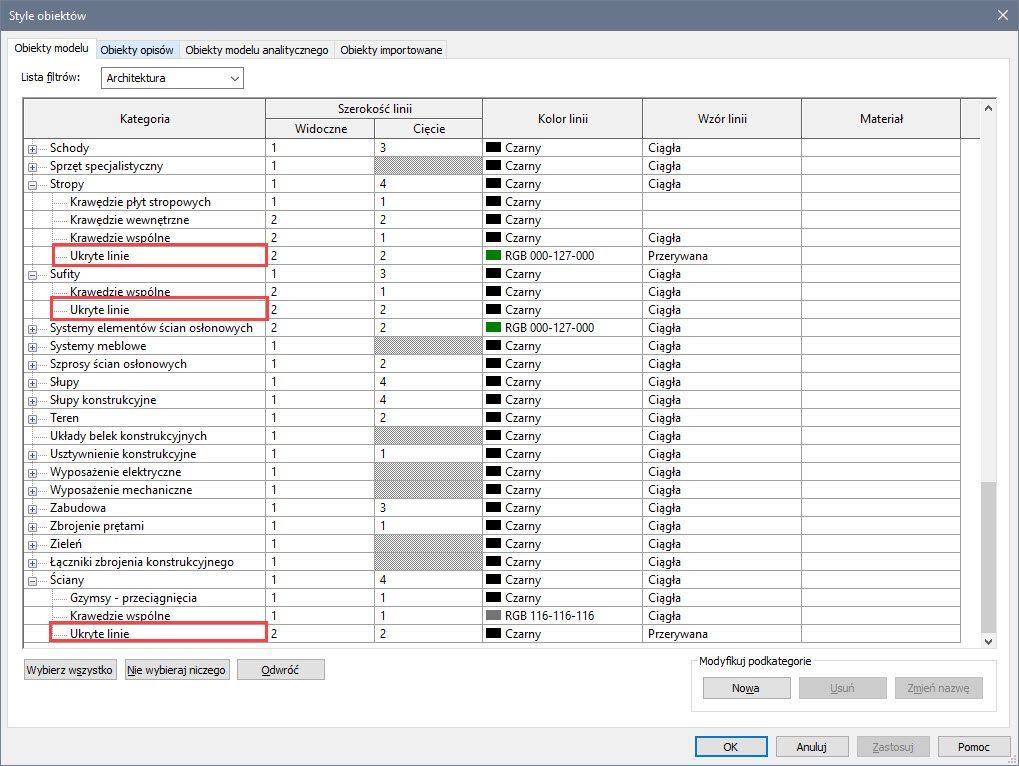The image size is (1019, 766).
Task: Create a subcategory with the Nowa button
Action: click(746, 688)
